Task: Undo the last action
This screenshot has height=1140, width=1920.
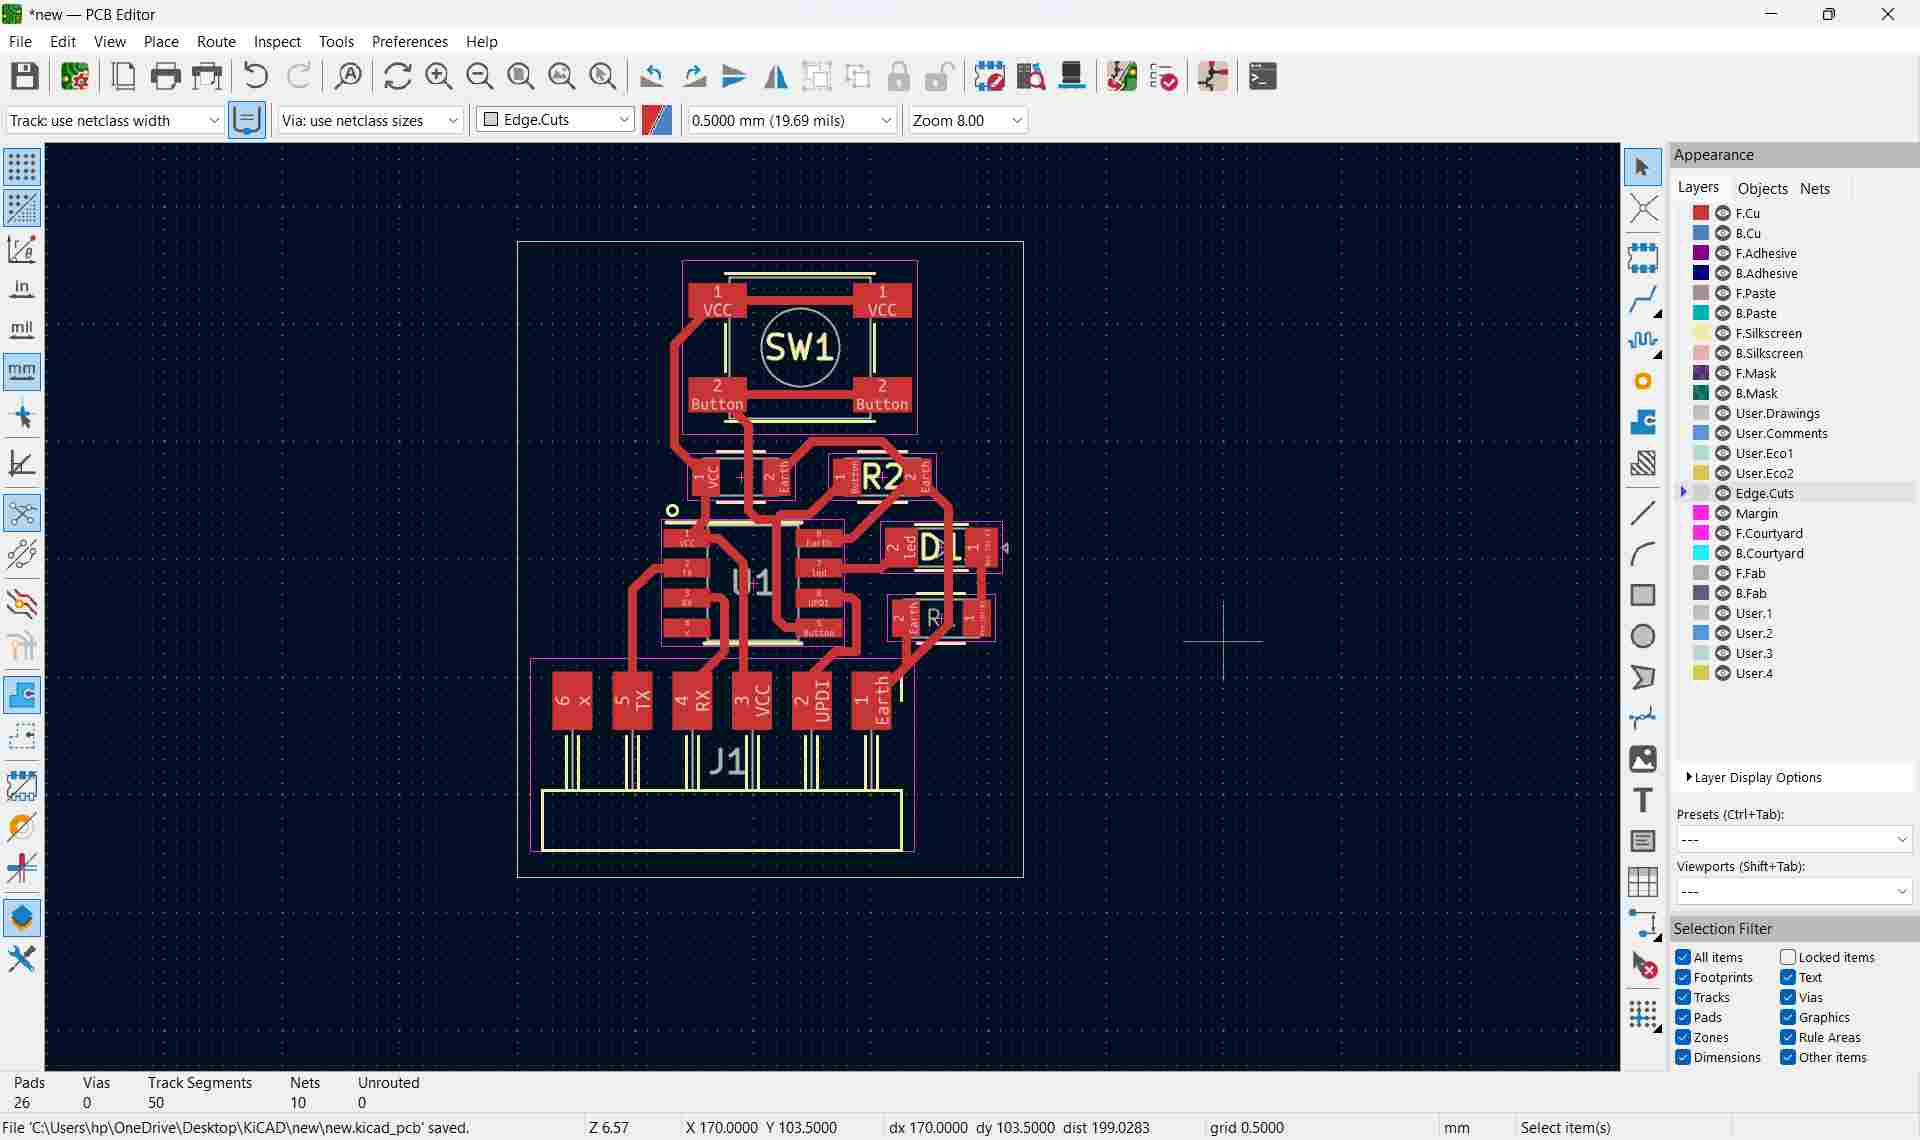Action: (255, 76)
